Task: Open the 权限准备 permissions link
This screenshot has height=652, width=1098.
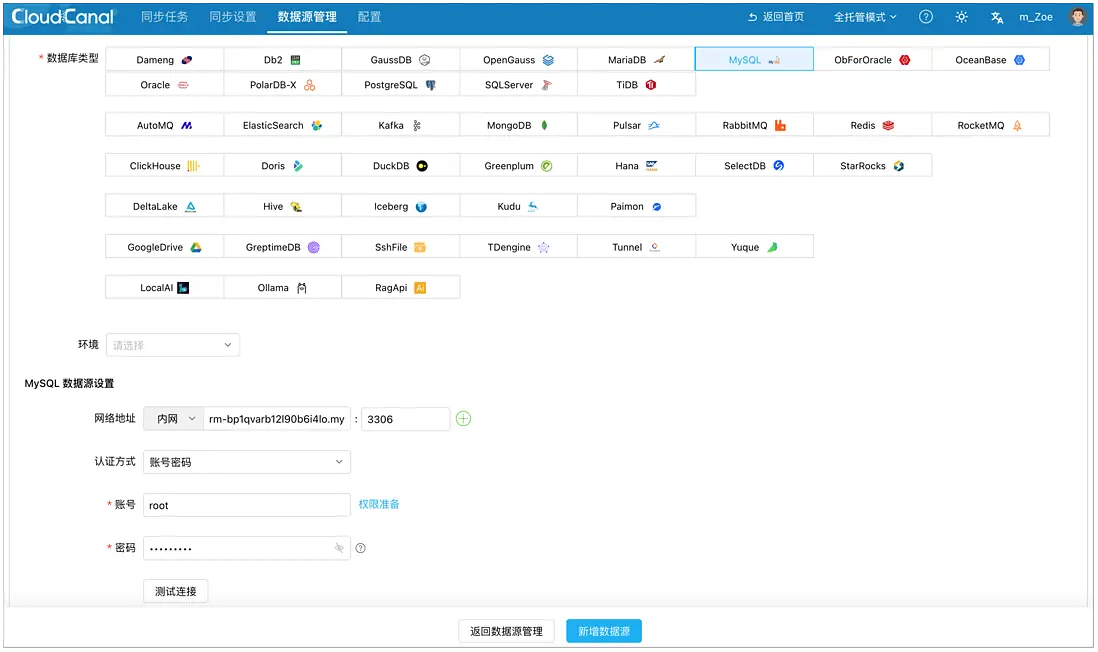Action: 379,504
